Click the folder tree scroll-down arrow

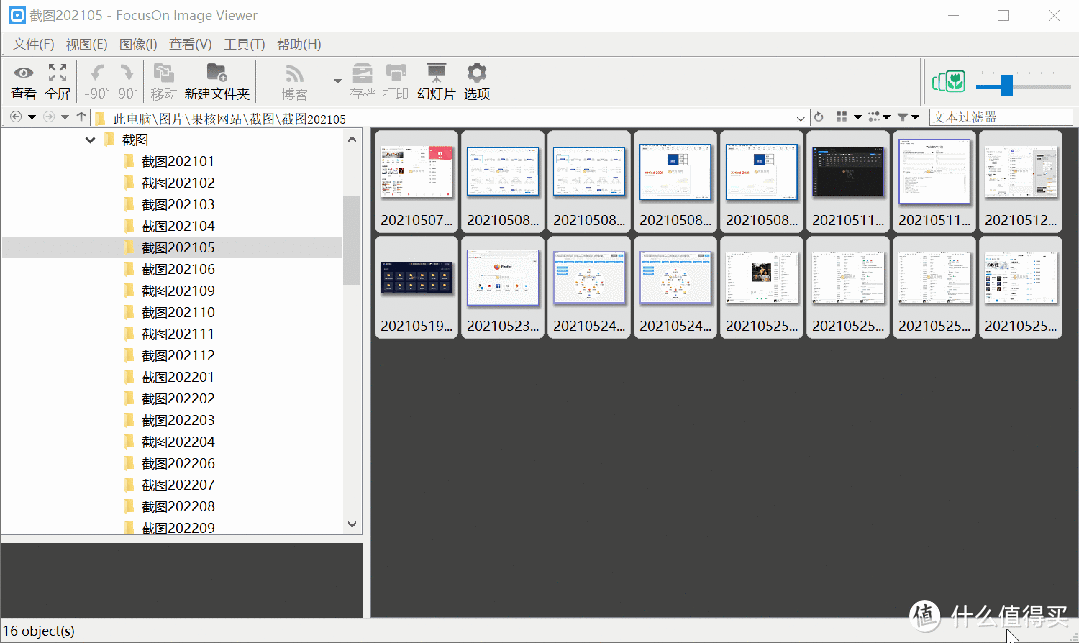pyautogui.click(x=352, y=524)
